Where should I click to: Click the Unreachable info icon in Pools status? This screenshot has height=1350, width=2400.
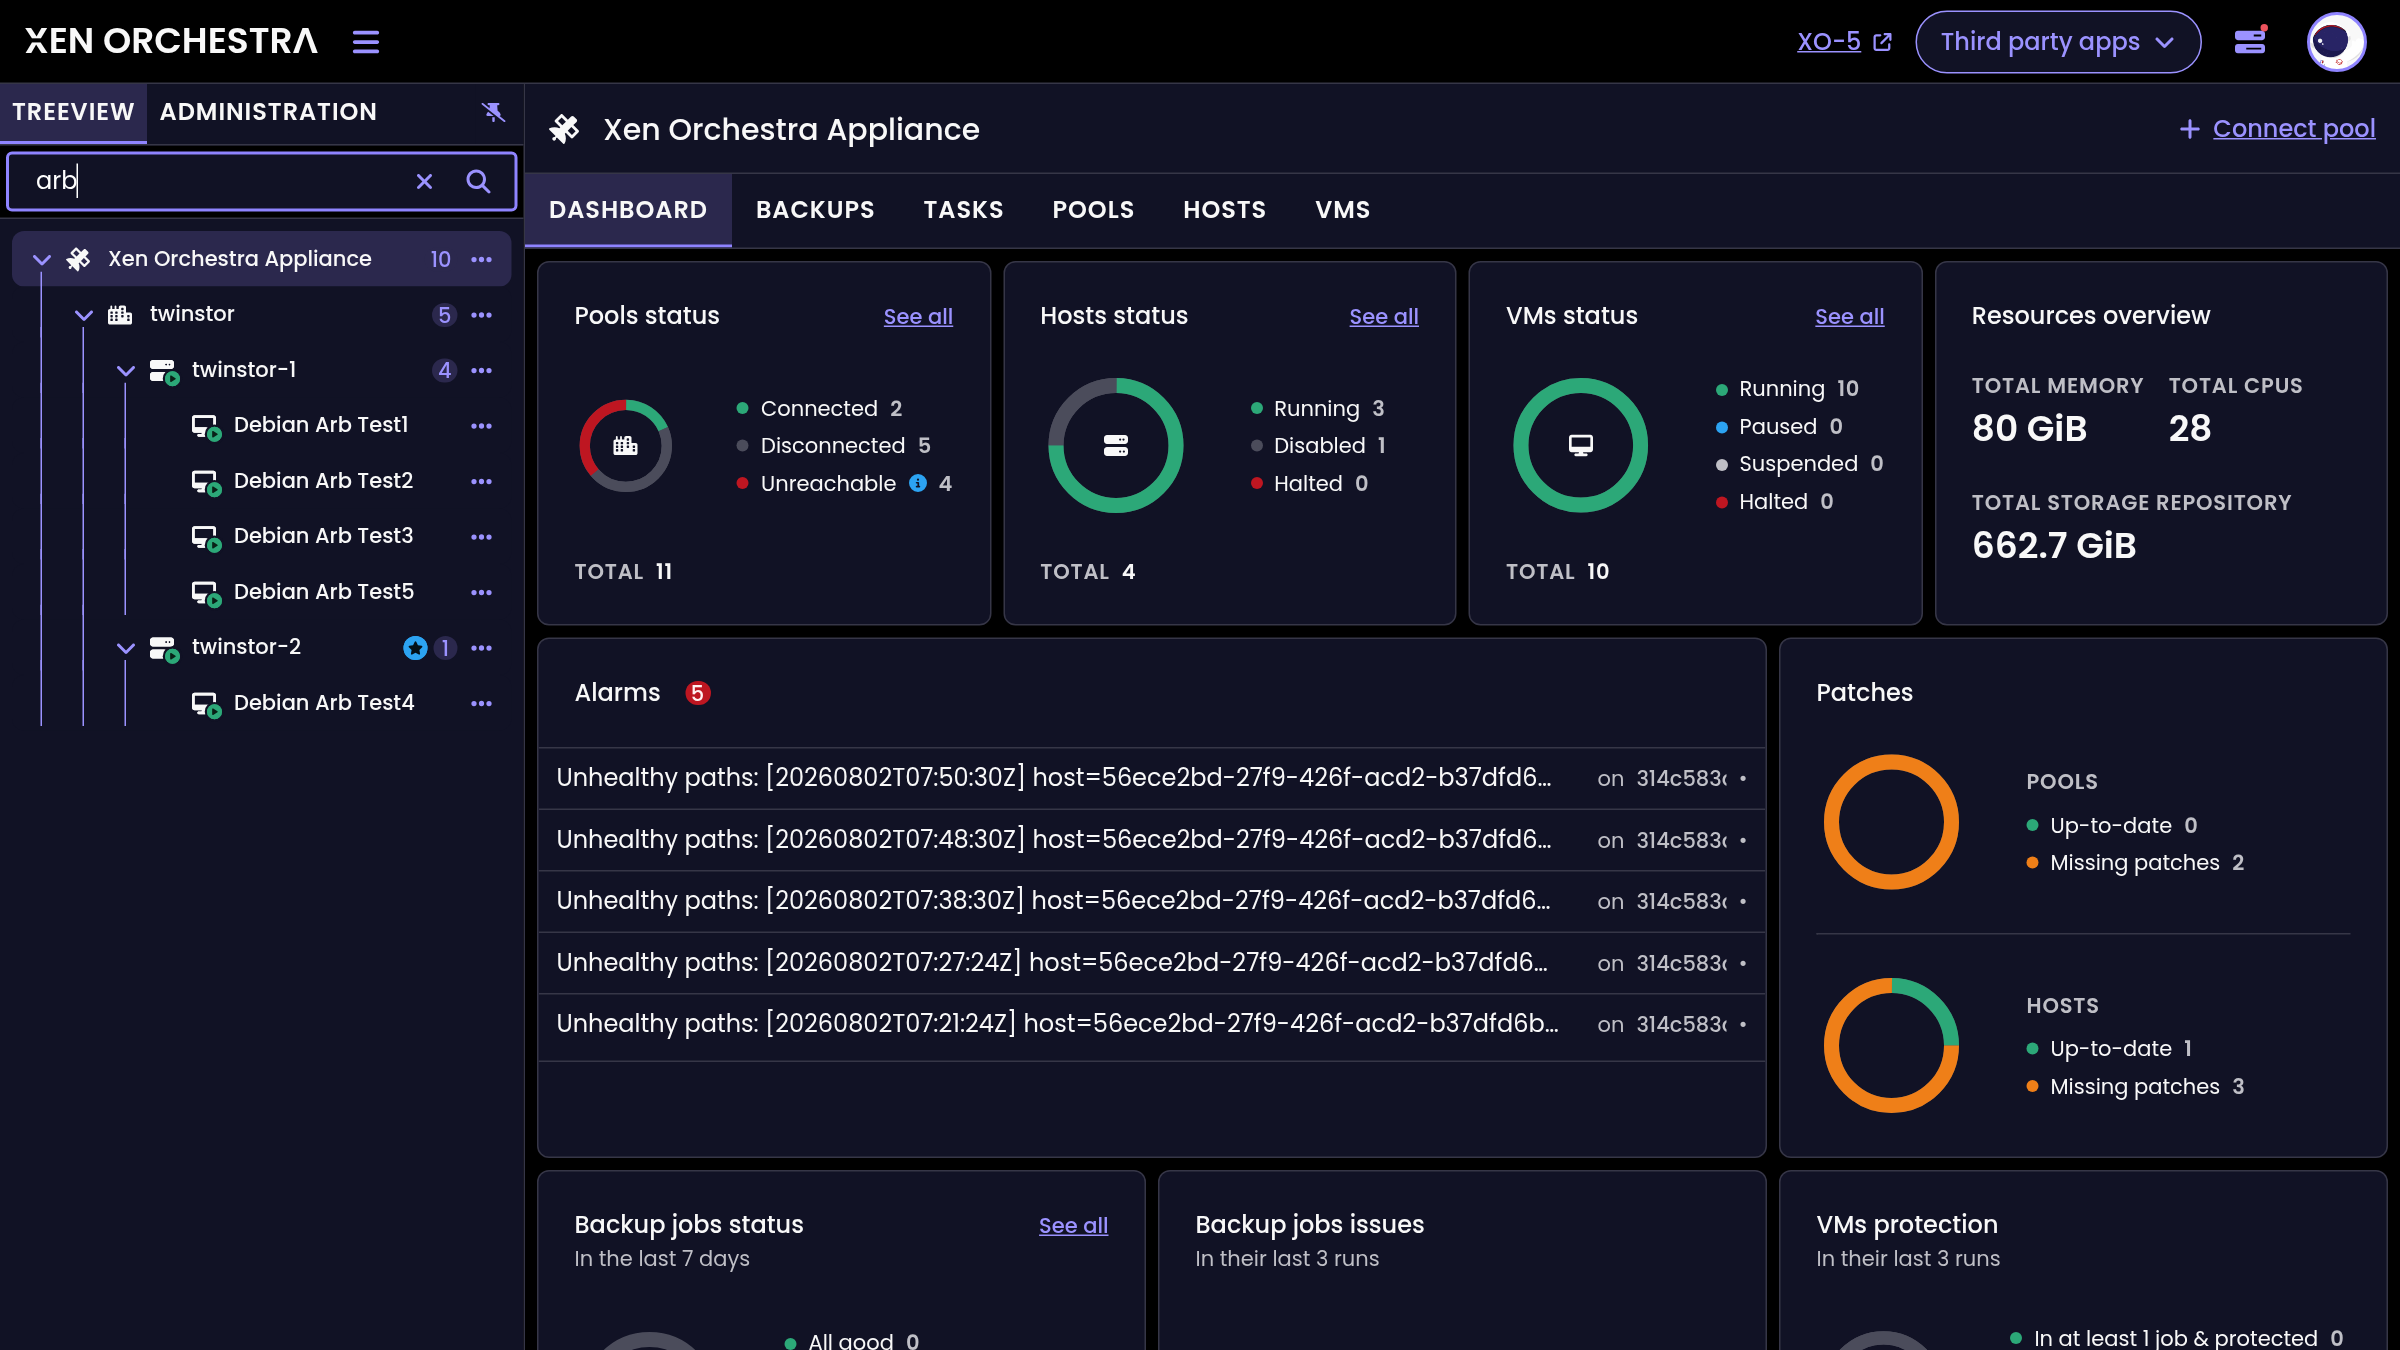pyautogui.click(x=918, y=484)
